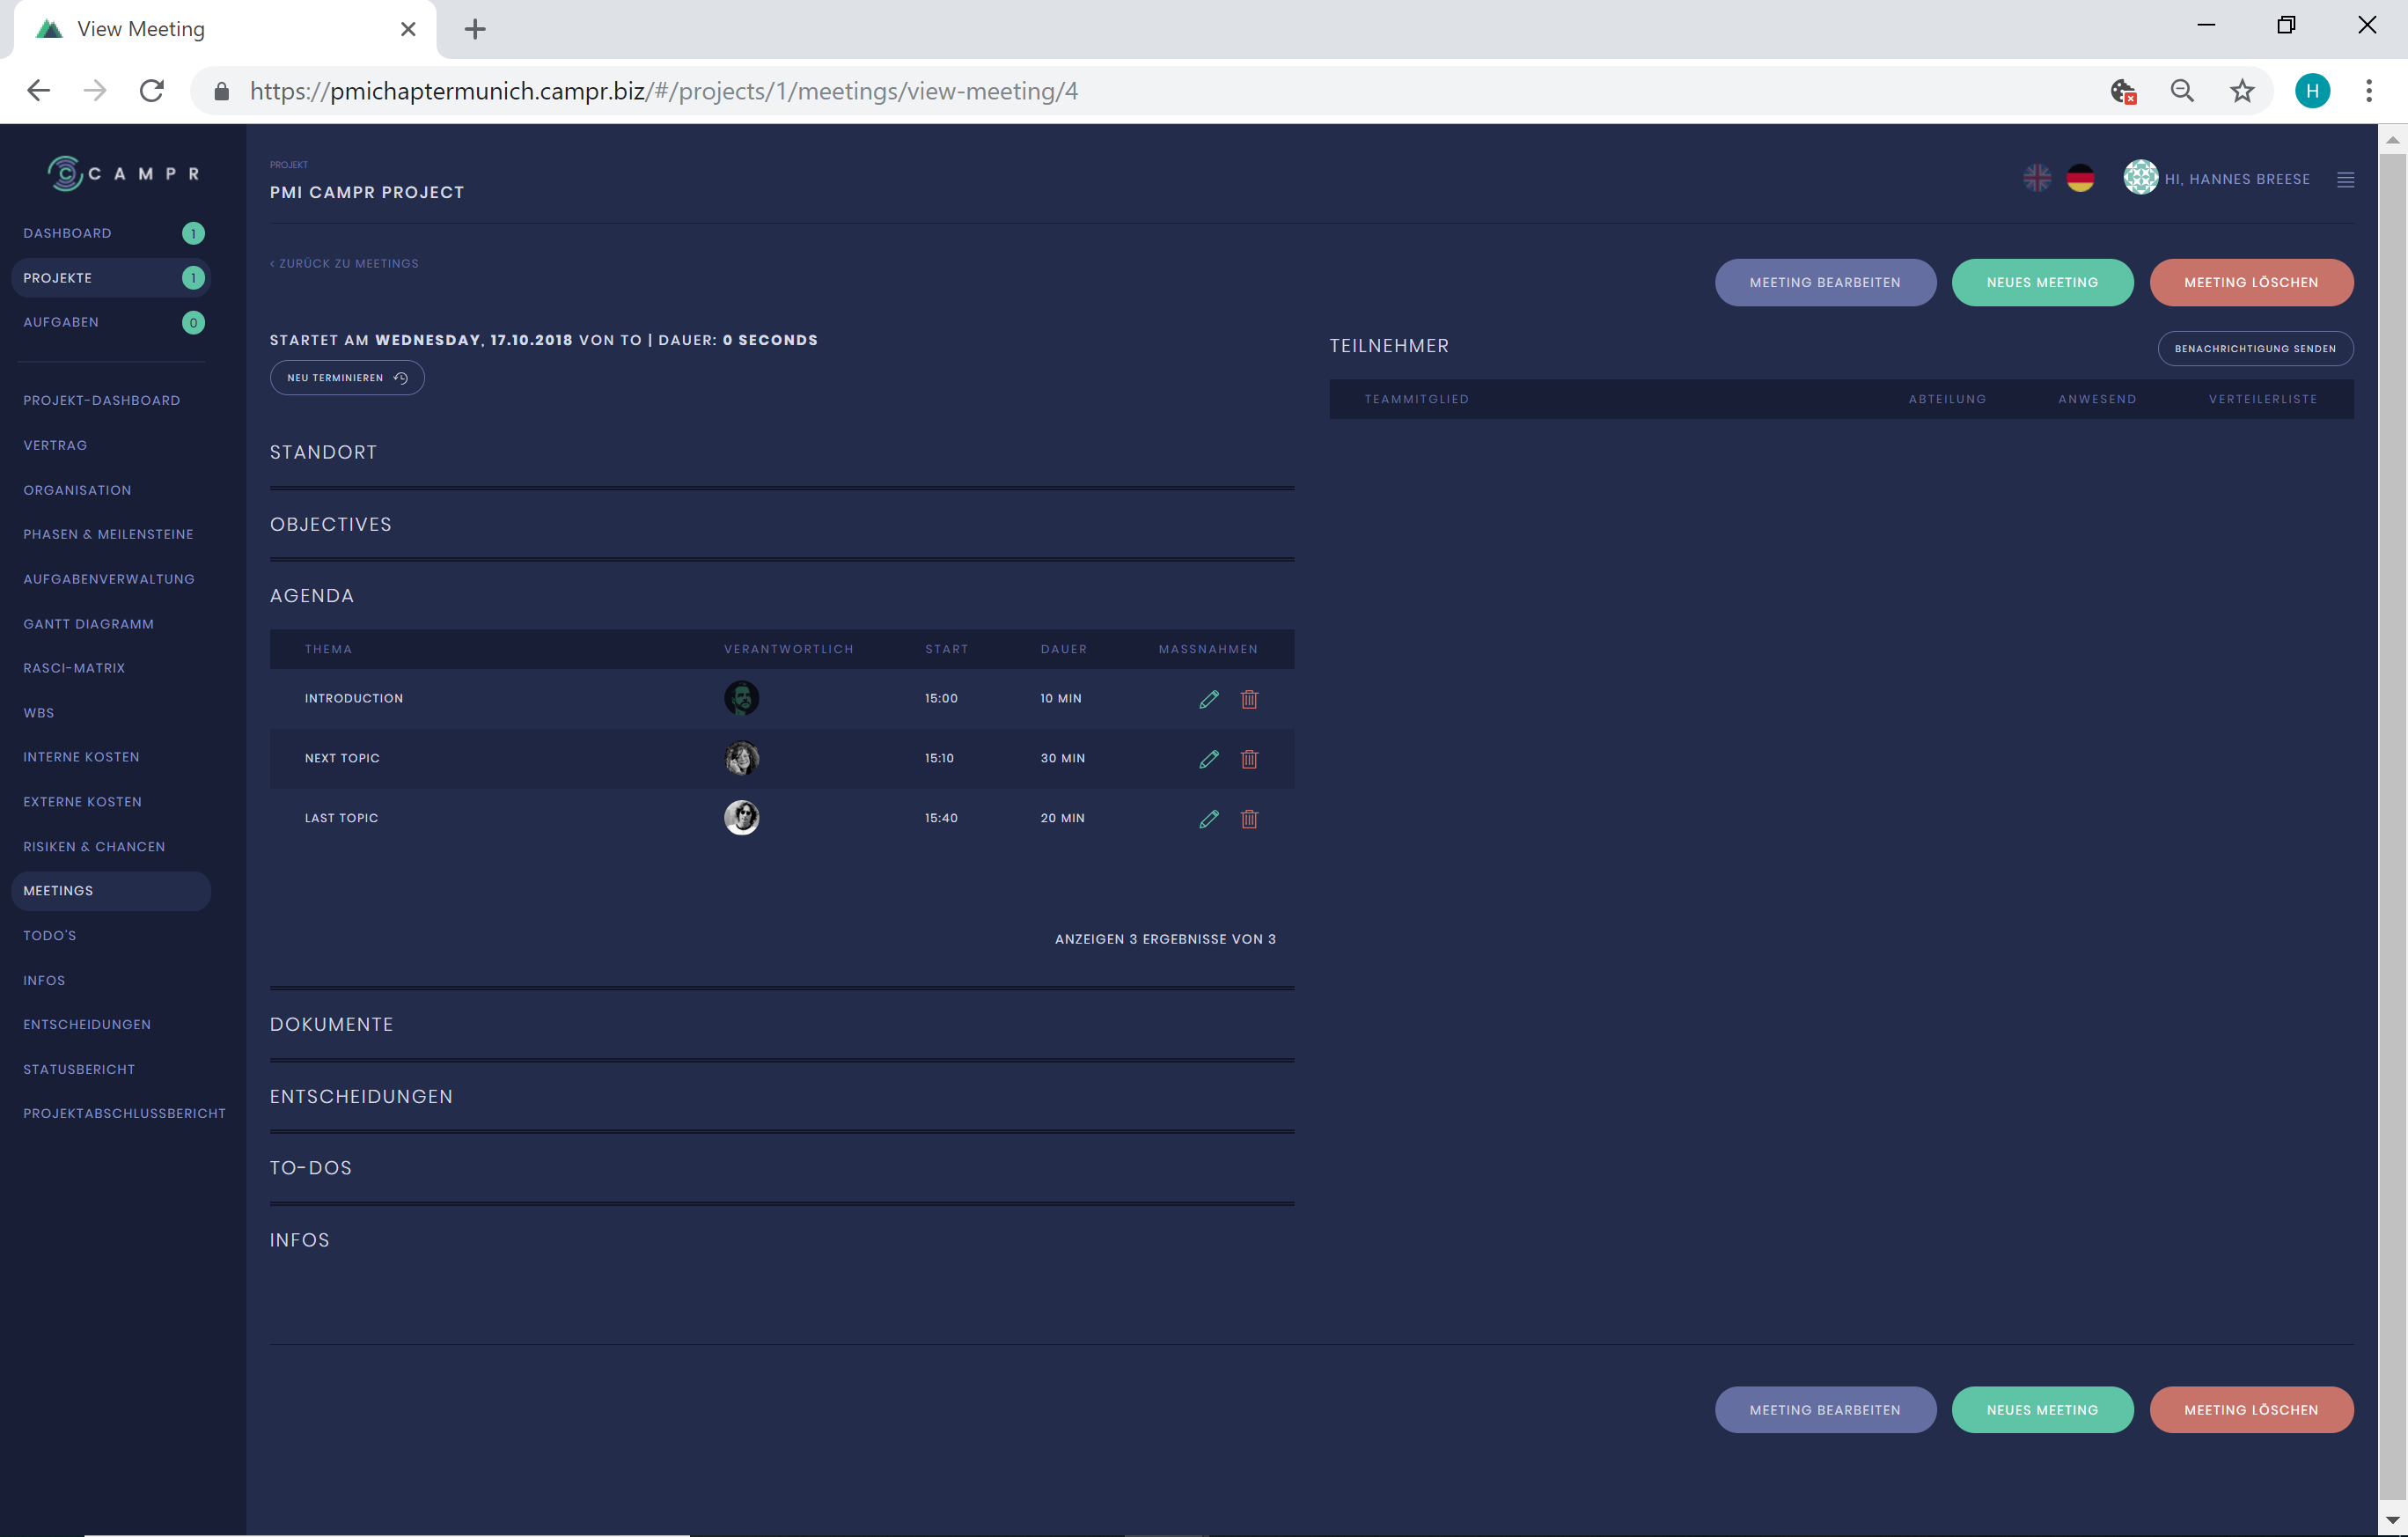
Task: Go back in browser history
Action: coord(38,91)
